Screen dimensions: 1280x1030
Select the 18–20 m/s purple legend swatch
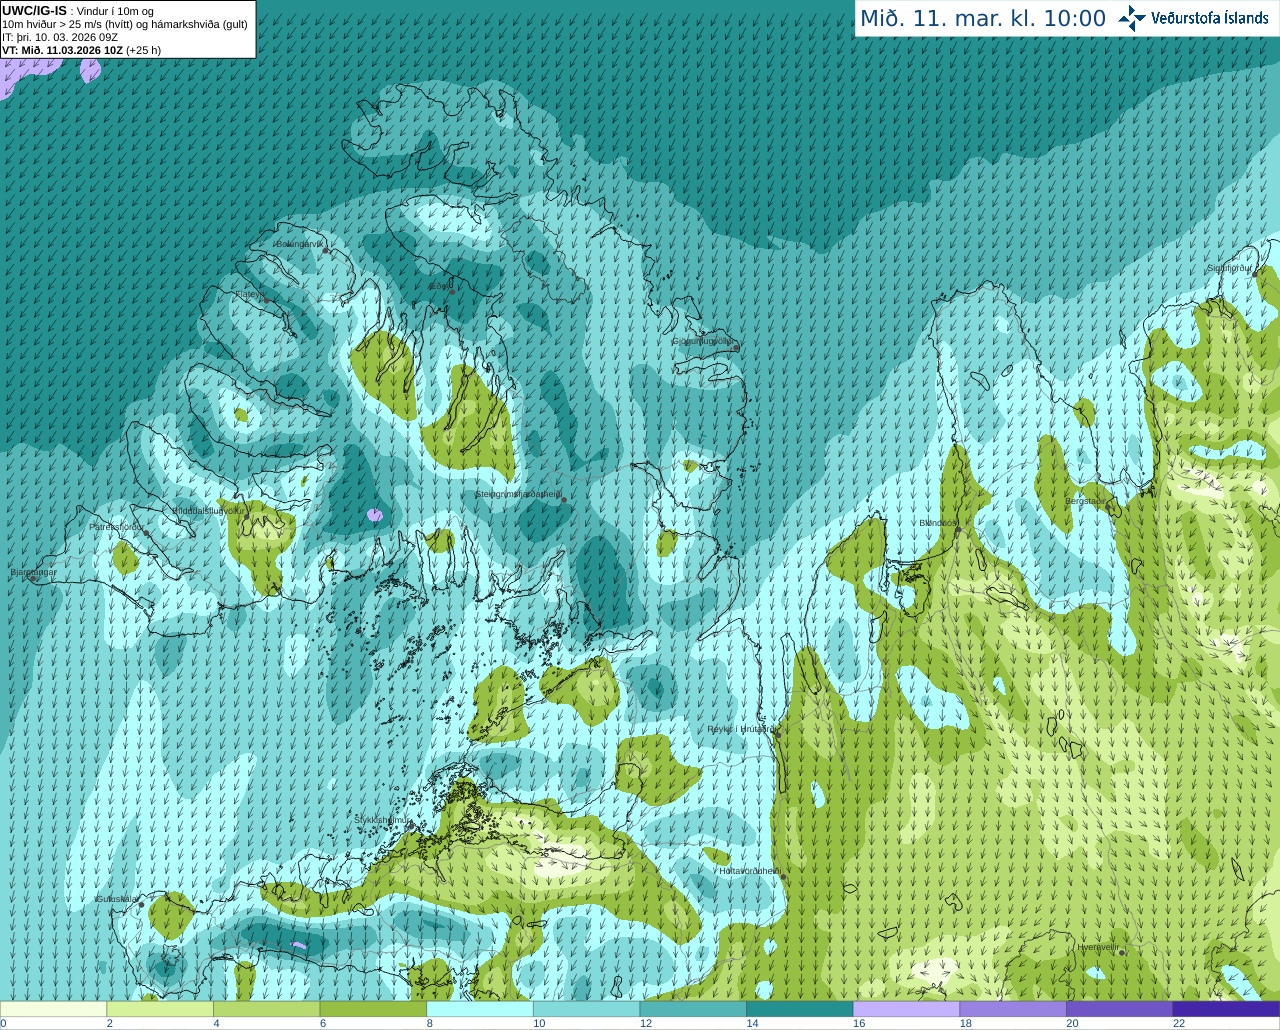coord(1012,1009)
